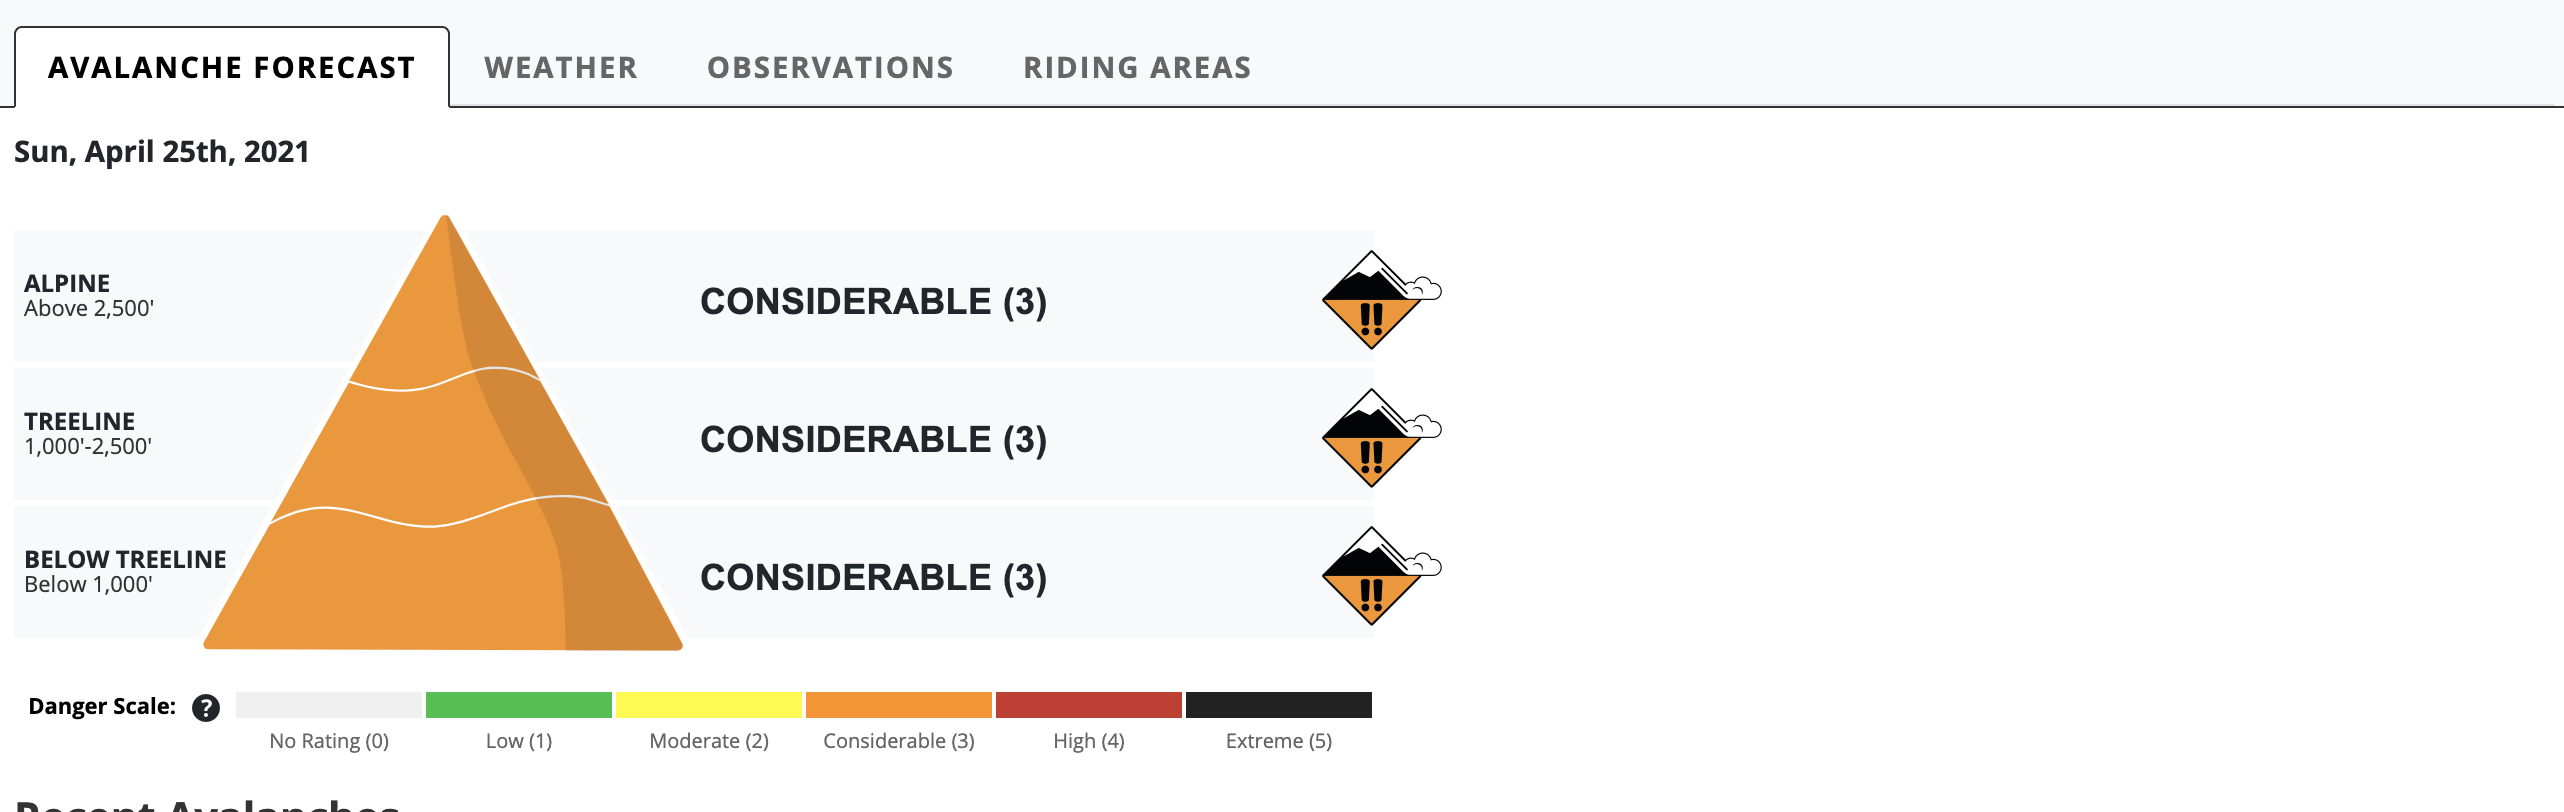The height and width of the screenshot is (812, 2564).
Task: Click the yellow Moderate (2) danger swatch
Action: (709, 705)
